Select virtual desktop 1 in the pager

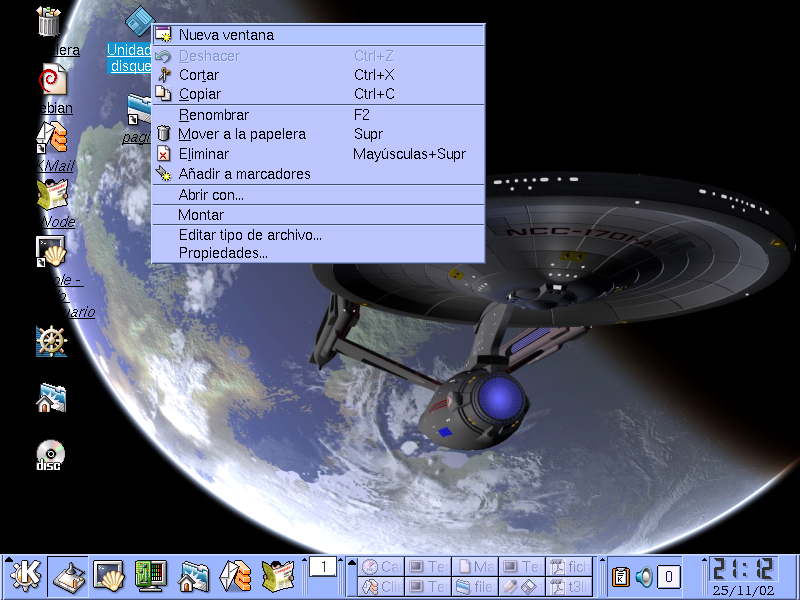(x=323, y=567)
